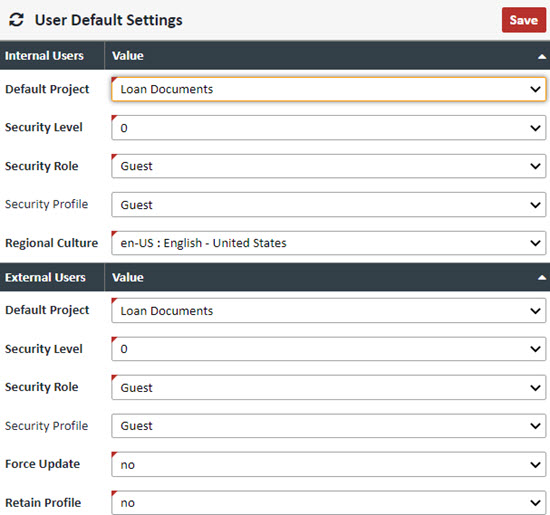The width and height of the screenshot is (550, 515).
Task: Open External Users Security Profile dropdown
Action: click(328, 426)
